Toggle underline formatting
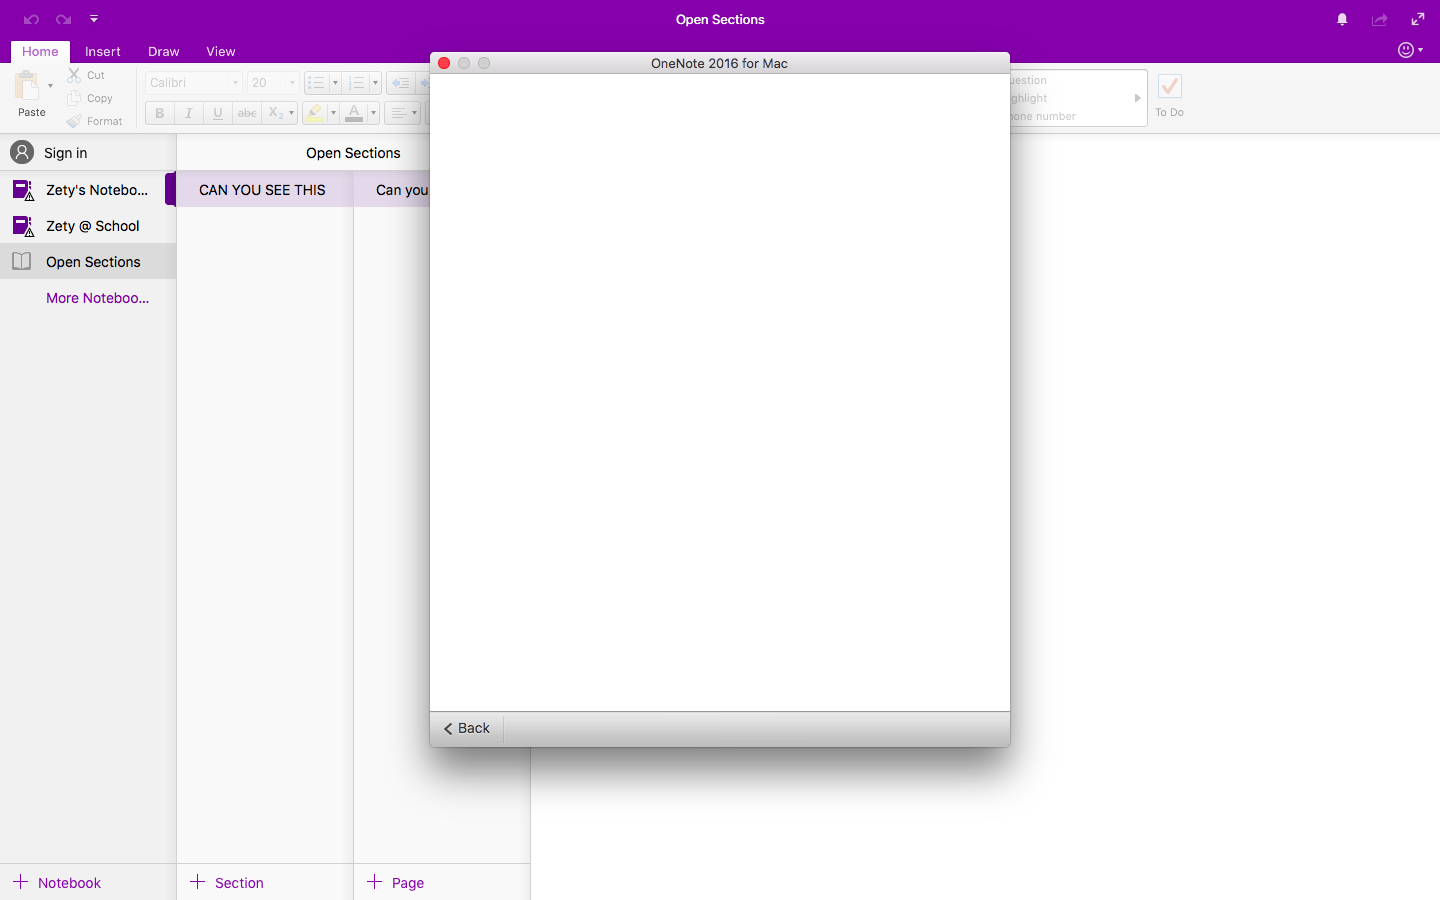The width and height of the screenshot is (1440, 900). tap(217, 113)
